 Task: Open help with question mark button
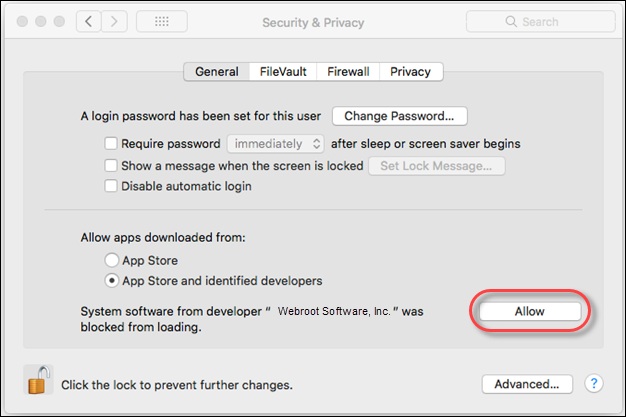[594, 383]
